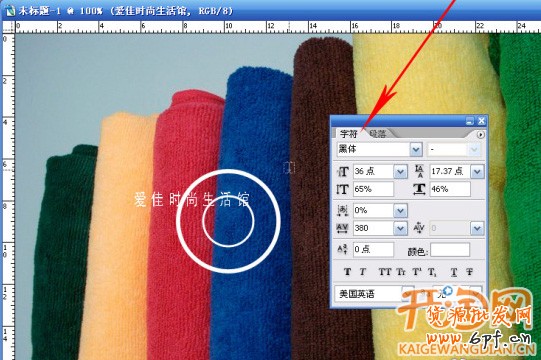Click the Strikethrough style icon
The width and height of the screenshot is (541, 360).
pos(469,272)
